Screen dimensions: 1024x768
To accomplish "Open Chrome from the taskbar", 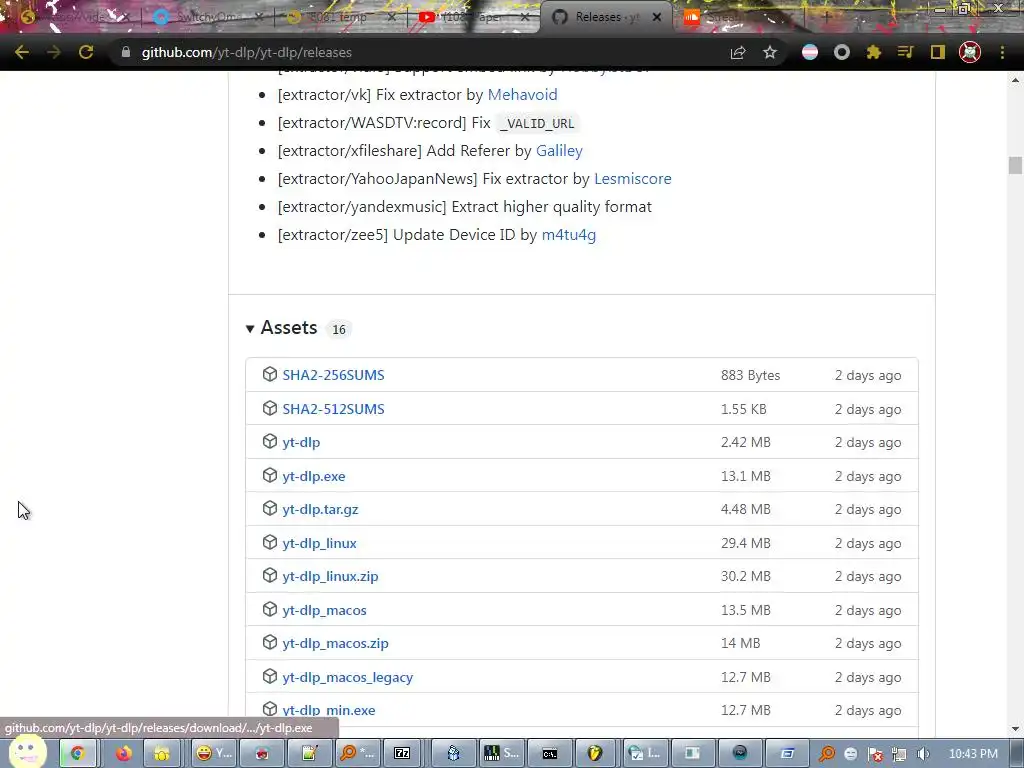I will (x=78, y=754).
